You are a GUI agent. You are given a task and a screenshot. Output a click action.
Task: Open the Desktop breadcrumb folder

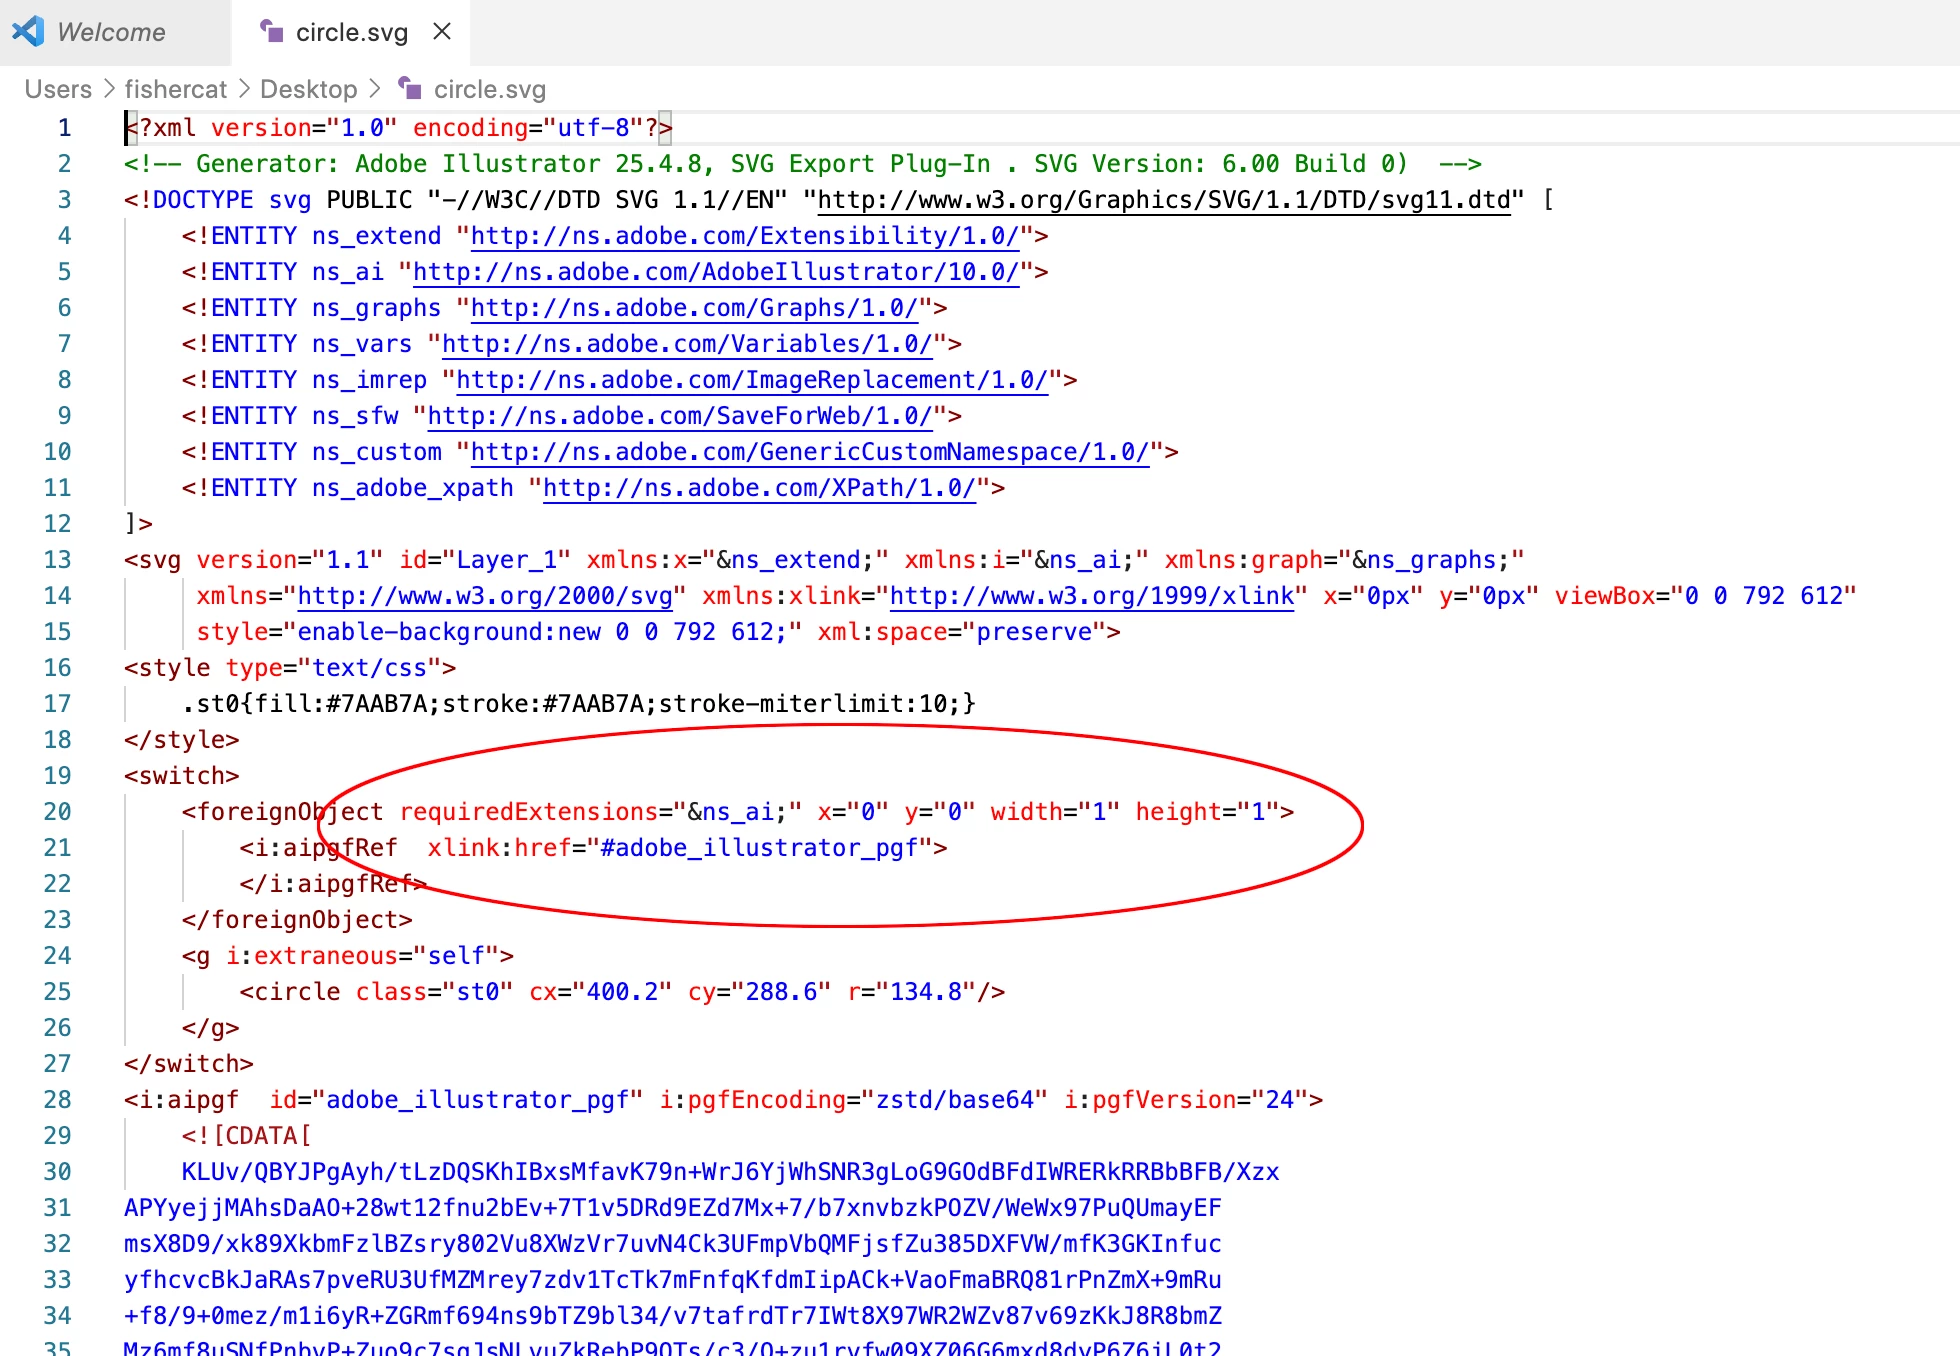308,89
